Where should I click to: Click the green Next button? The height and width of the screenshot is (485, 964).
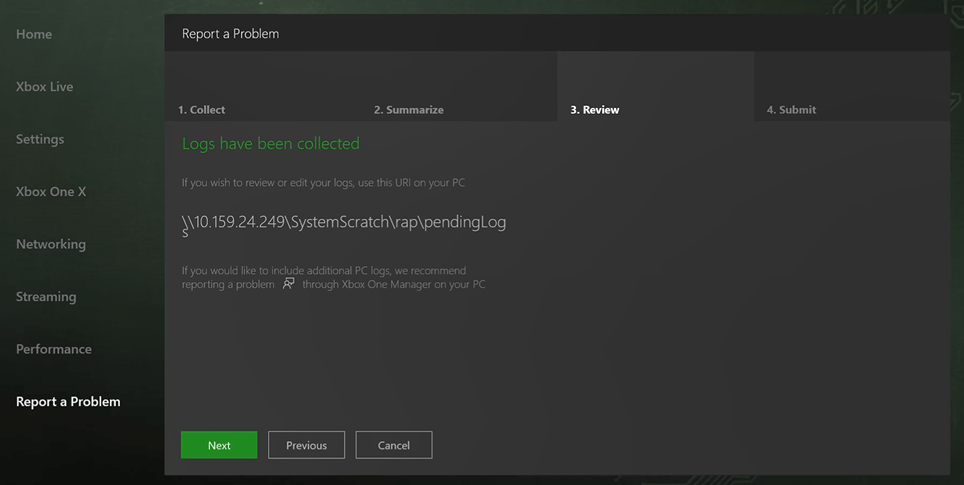(x=219, y=445)
